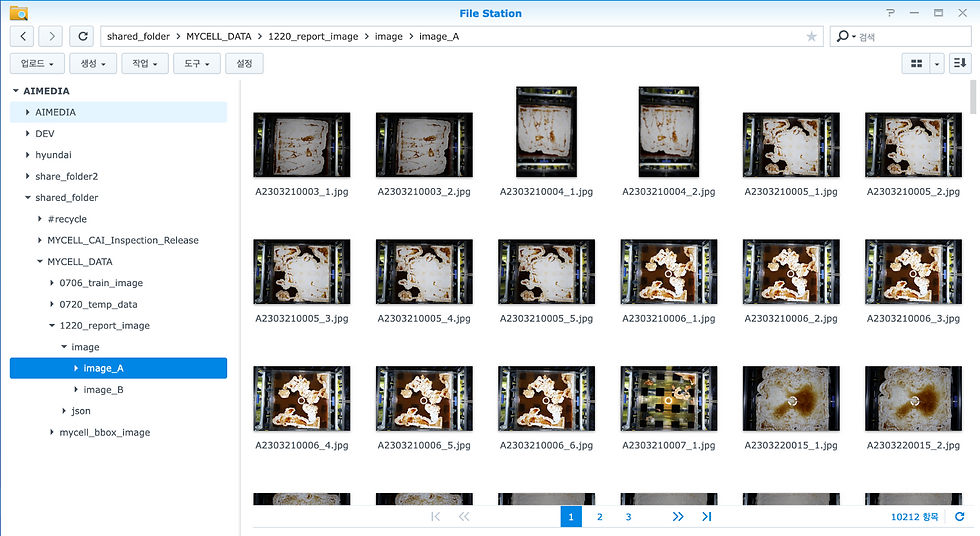Image resolution: width=980 pixels, height=536 pixels.
Task: Click shared_folder in the breadcrumb path
Action: pos(138,36)
